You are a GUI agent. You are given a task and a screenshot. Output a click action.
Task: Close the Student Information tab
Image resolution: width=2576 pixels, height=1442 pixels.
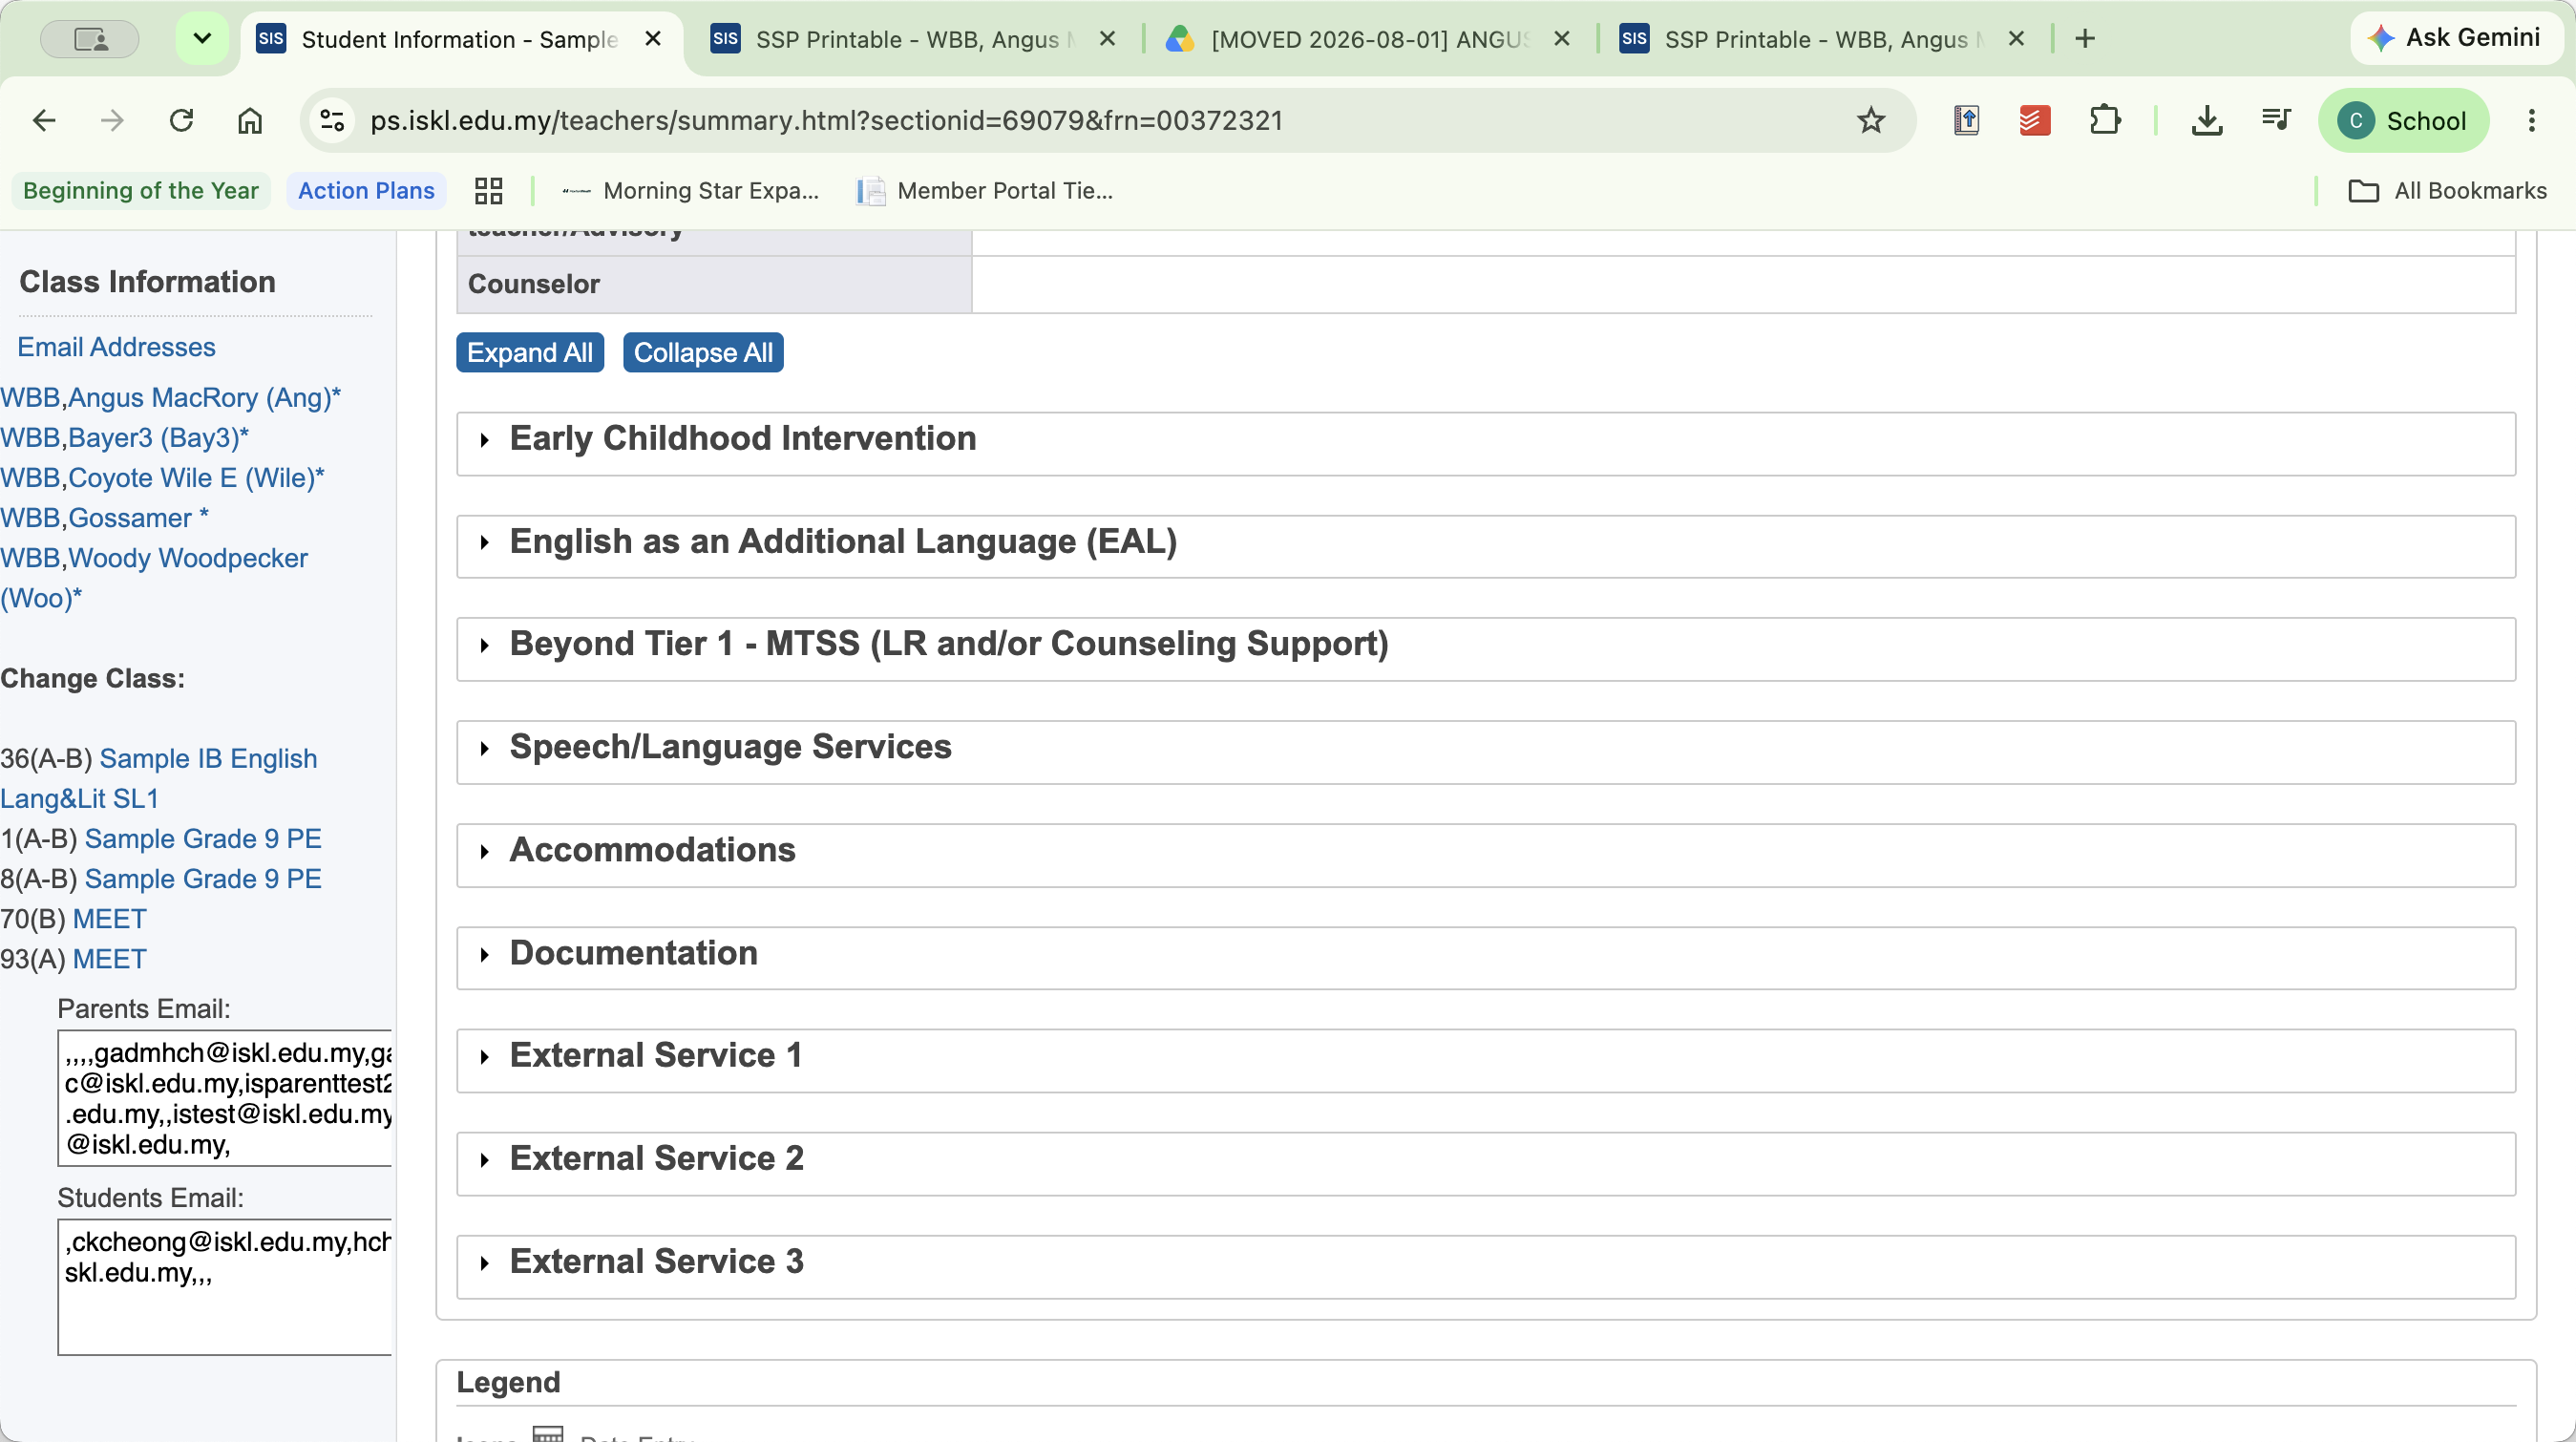click(x=653, y=39)
